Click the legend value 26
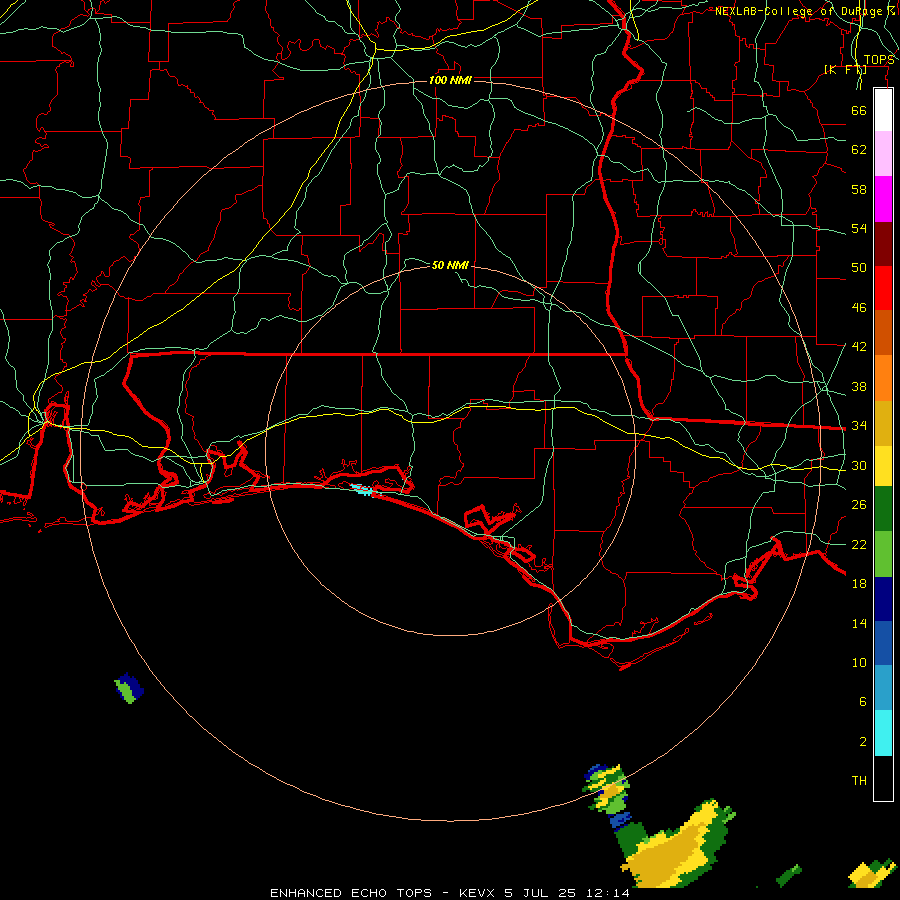 point(859,505)
